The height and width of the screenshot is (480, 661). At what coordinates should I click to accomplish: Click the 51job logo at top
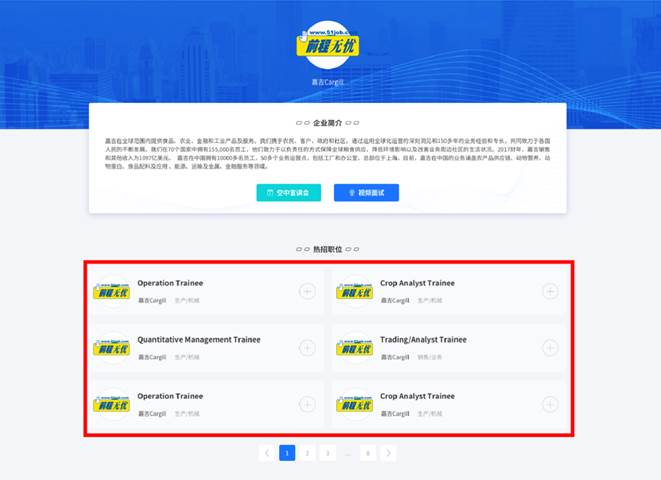coord(328,45)
